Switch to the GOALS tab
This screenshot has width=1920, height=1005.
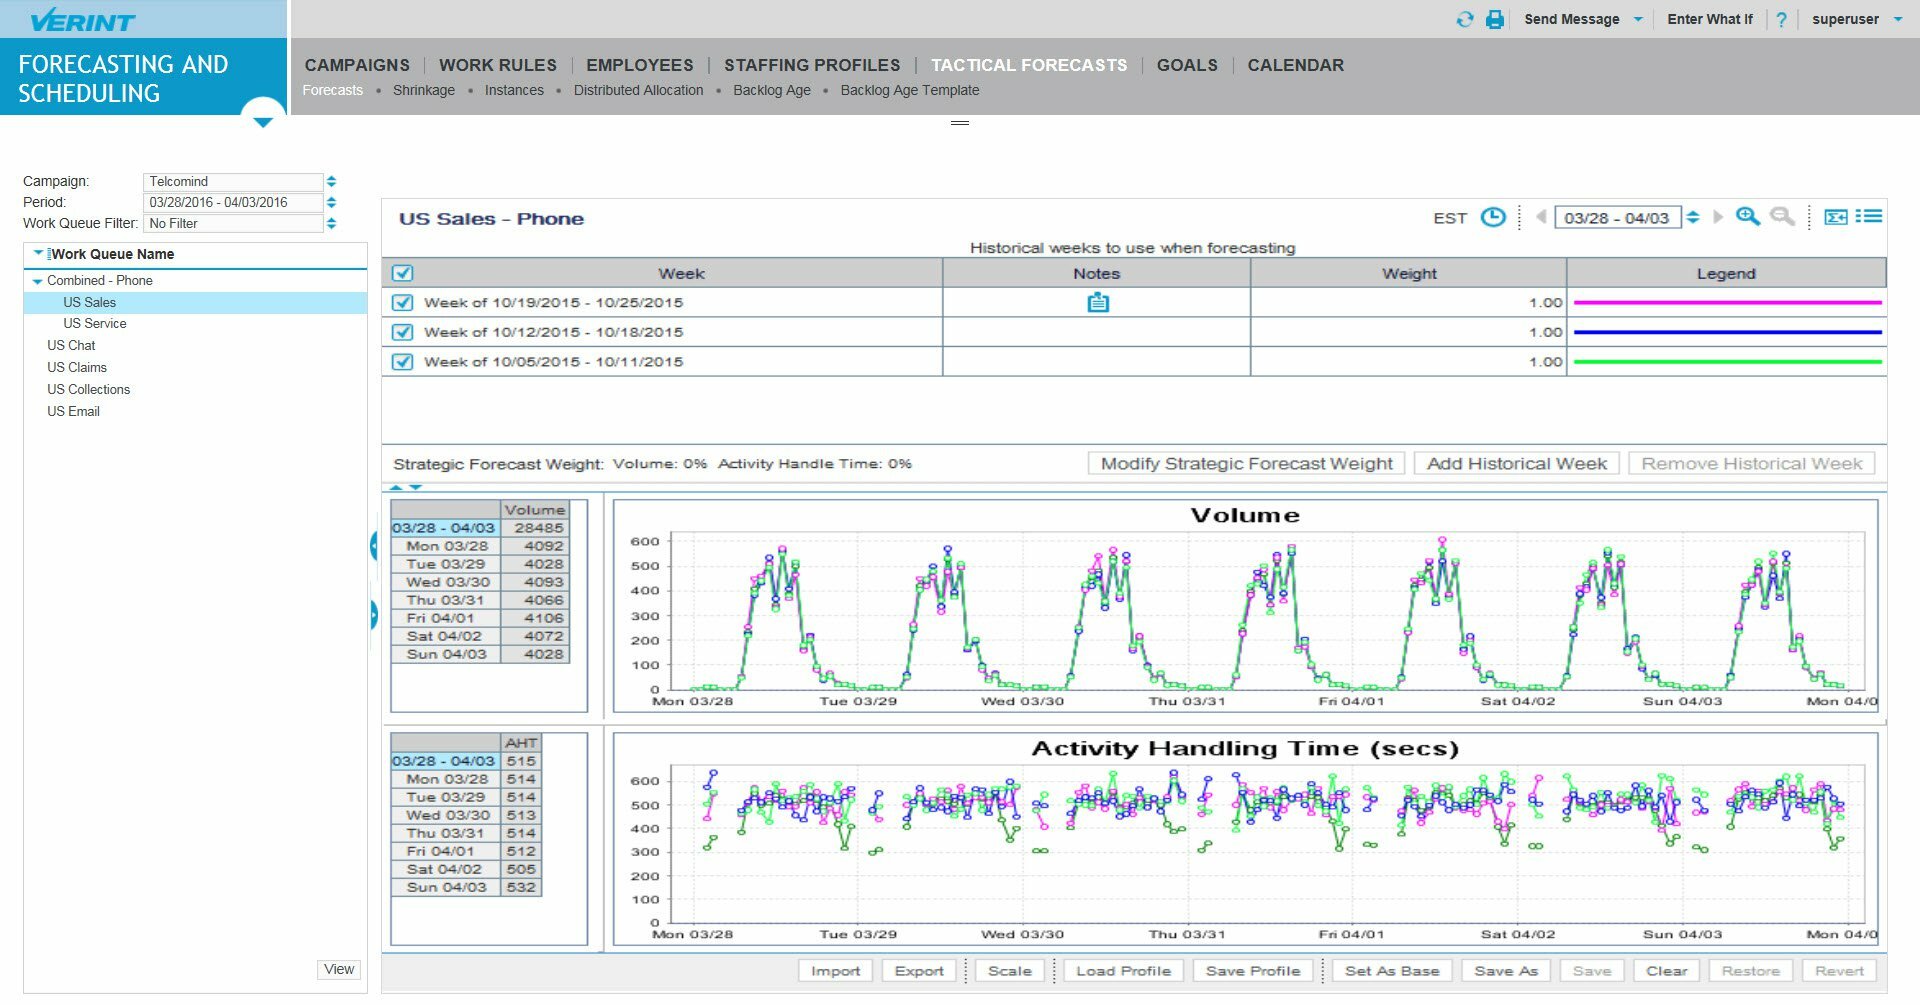[1187, 65]
